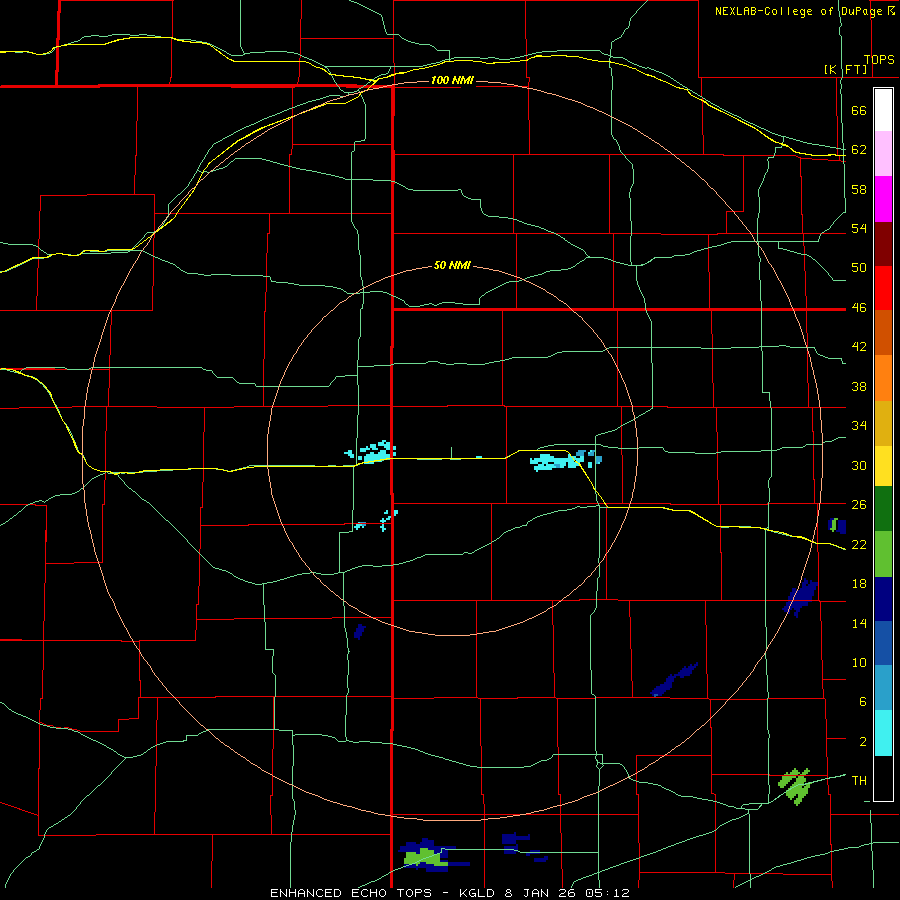
Task: Click the "10" scale label
Action: (859, 662)
